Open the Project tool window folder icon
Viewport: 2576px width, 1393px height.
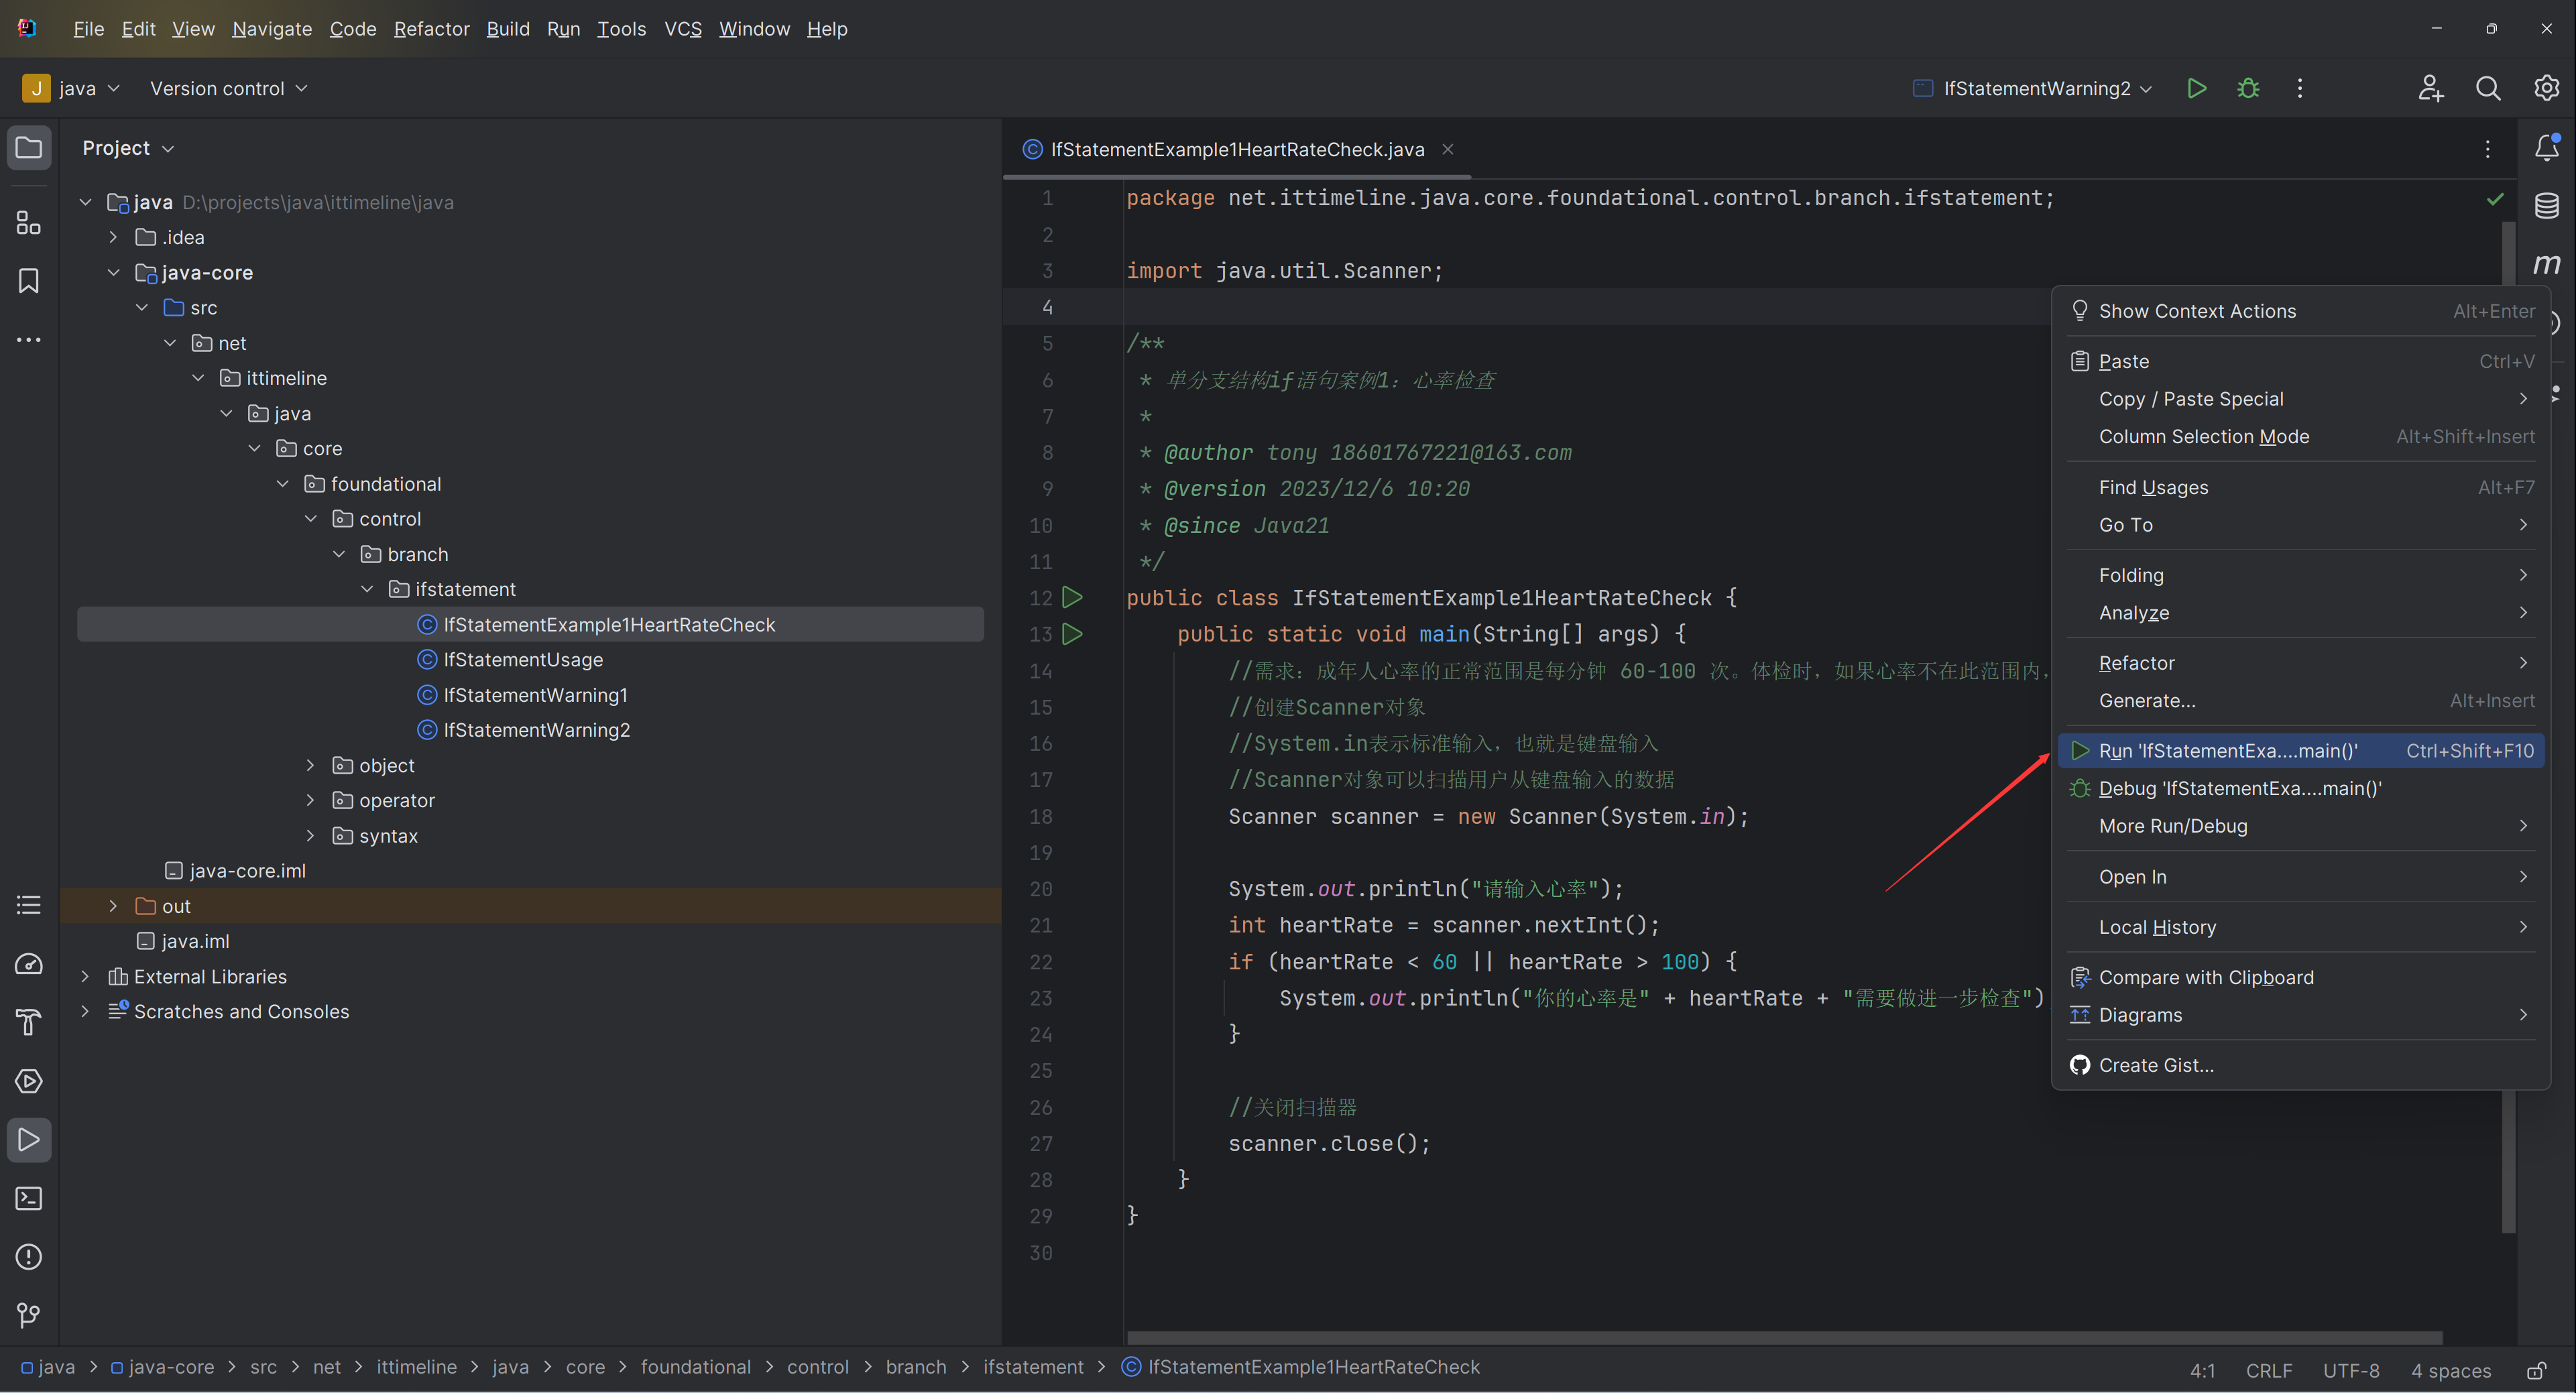point(29,148)
